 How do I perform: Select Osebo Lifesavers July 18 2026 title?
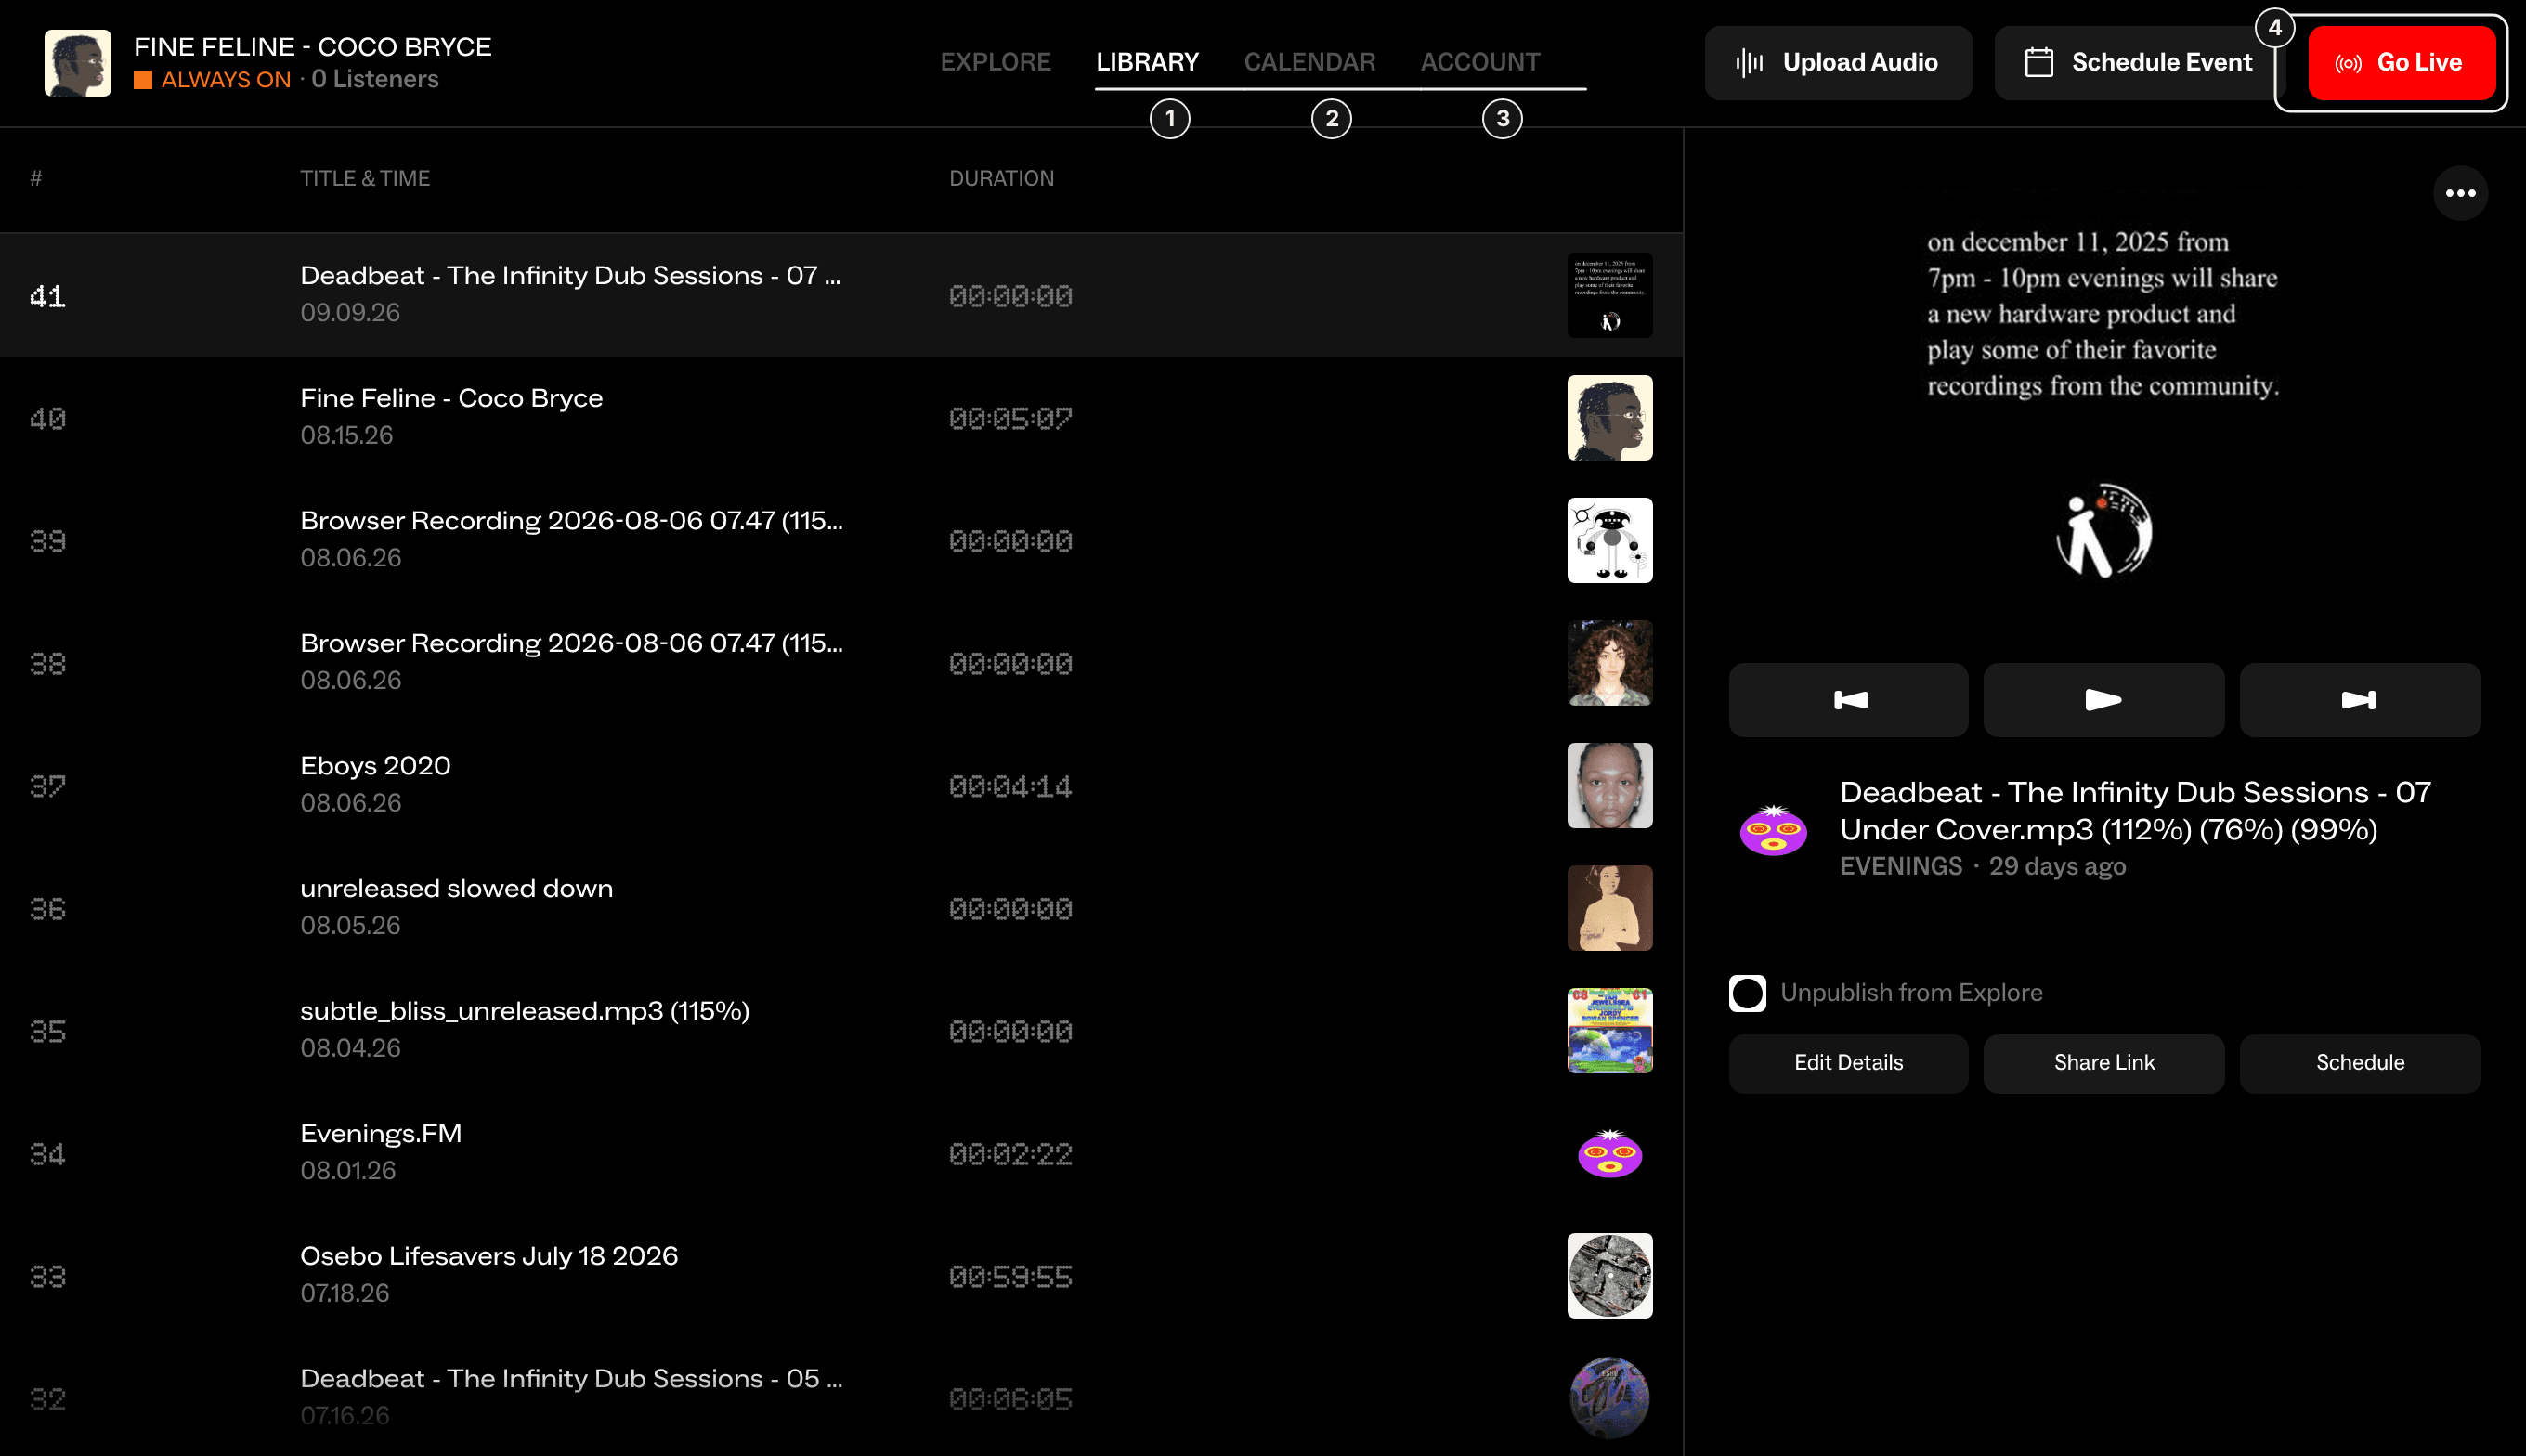coord(489,1256)
